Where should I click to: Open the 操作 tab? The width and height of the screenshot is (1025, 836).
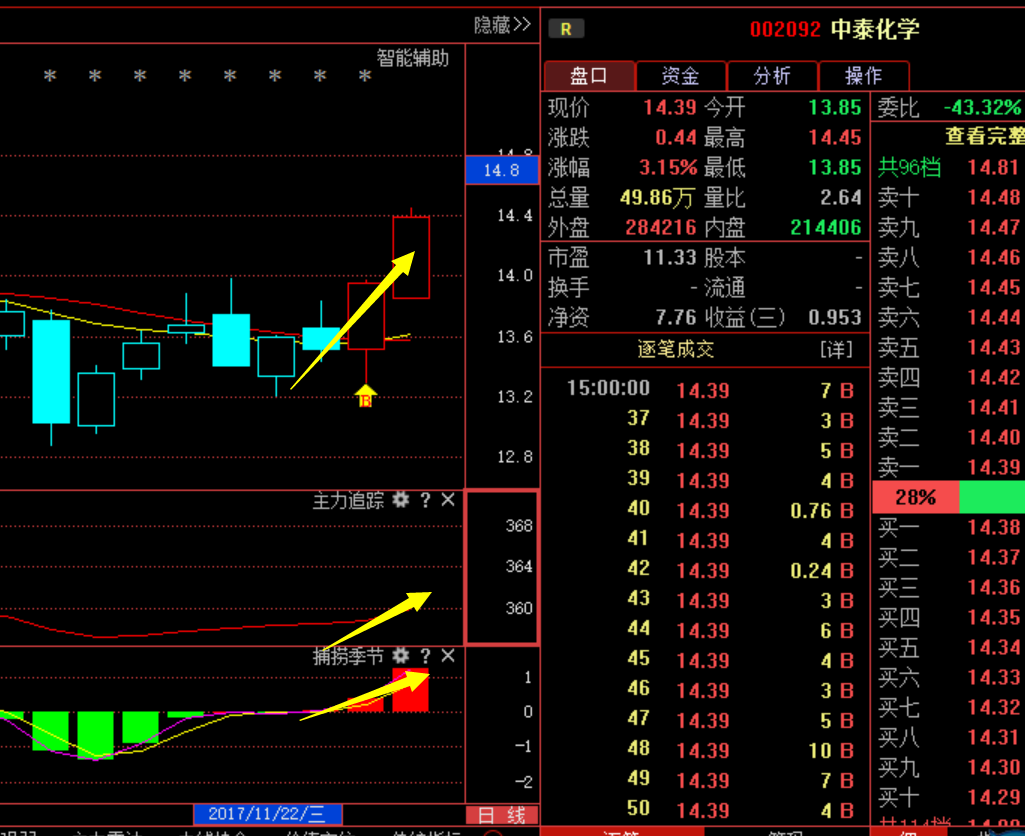pyautogui.click(x=864, y=76)
